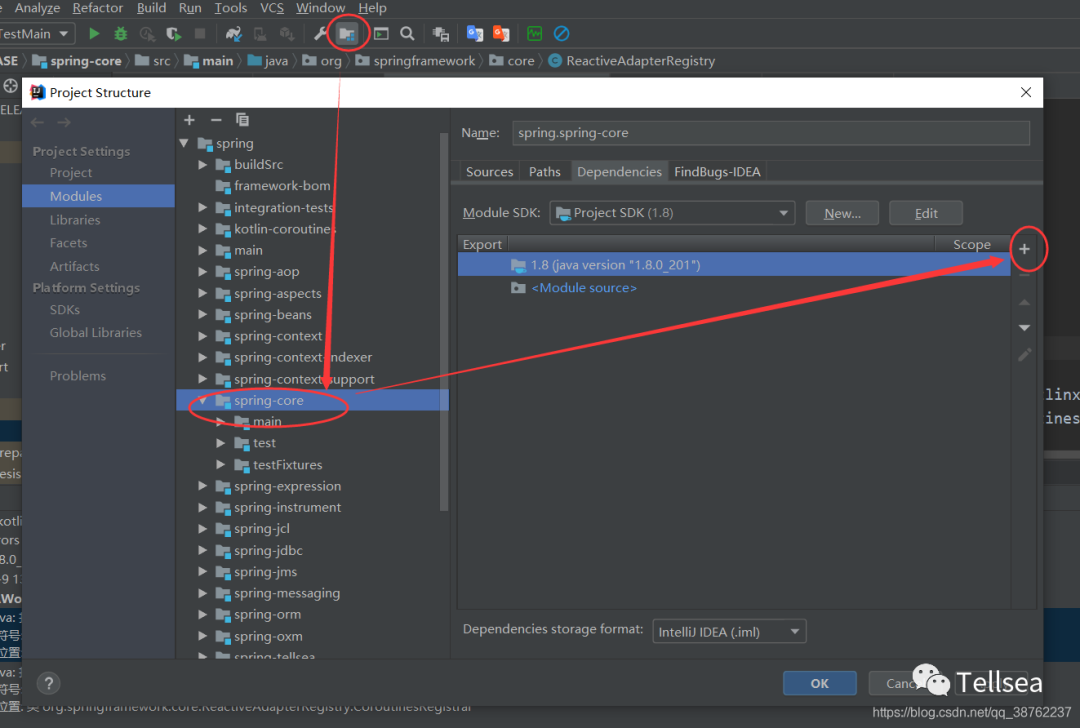Click the OK button

click(x=820, y=683)
